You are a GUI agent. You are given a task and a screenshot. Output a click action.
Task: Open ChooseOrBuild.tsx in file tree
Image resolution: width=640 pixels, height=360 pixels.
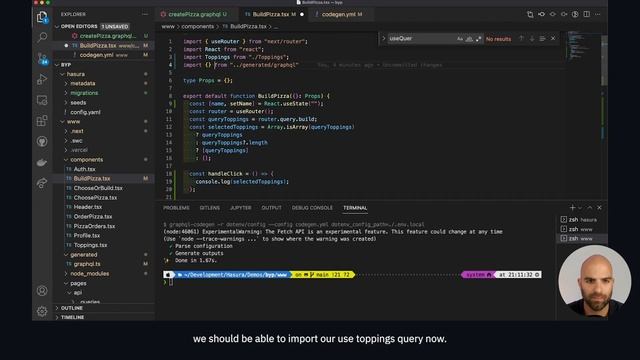click(98, 188)
